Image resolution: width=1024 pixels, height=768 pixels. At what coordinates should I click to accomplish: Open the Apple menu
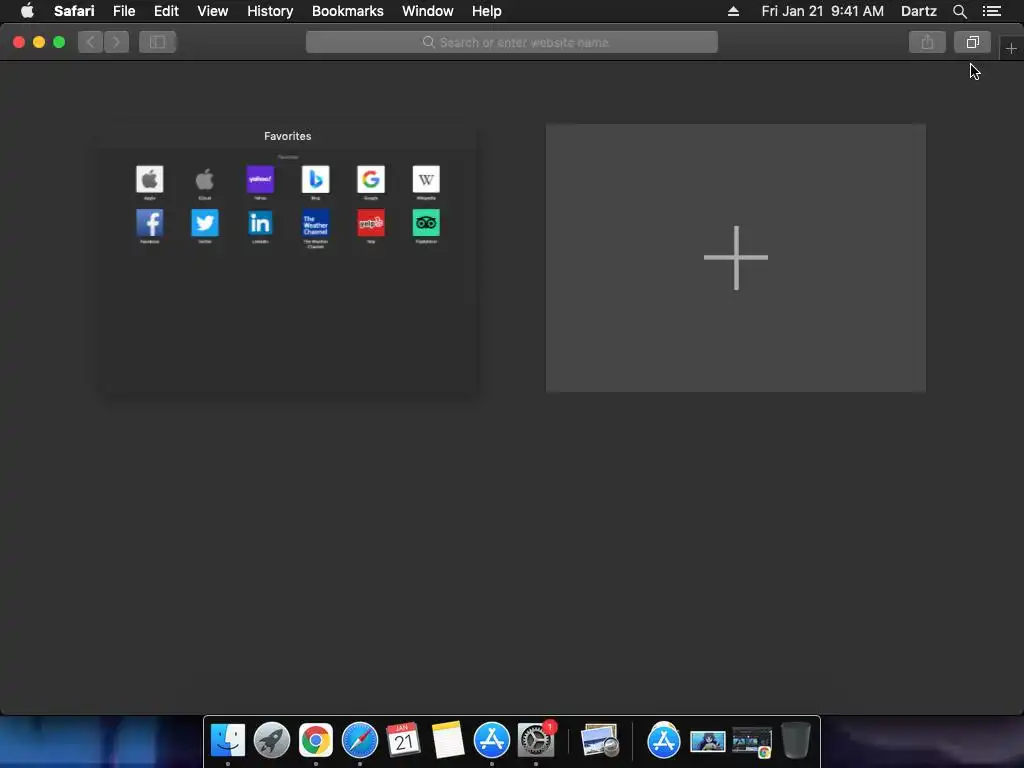point(27,11)
